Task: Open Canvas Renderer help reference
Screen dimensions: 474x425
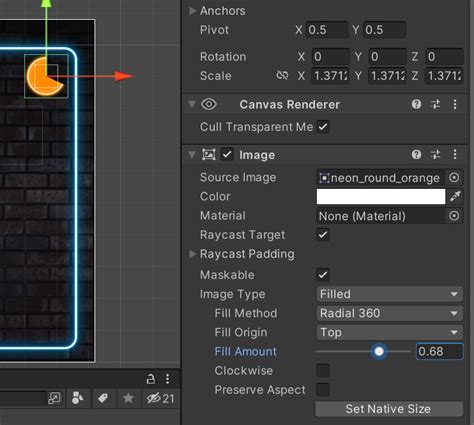Action: 416,104
